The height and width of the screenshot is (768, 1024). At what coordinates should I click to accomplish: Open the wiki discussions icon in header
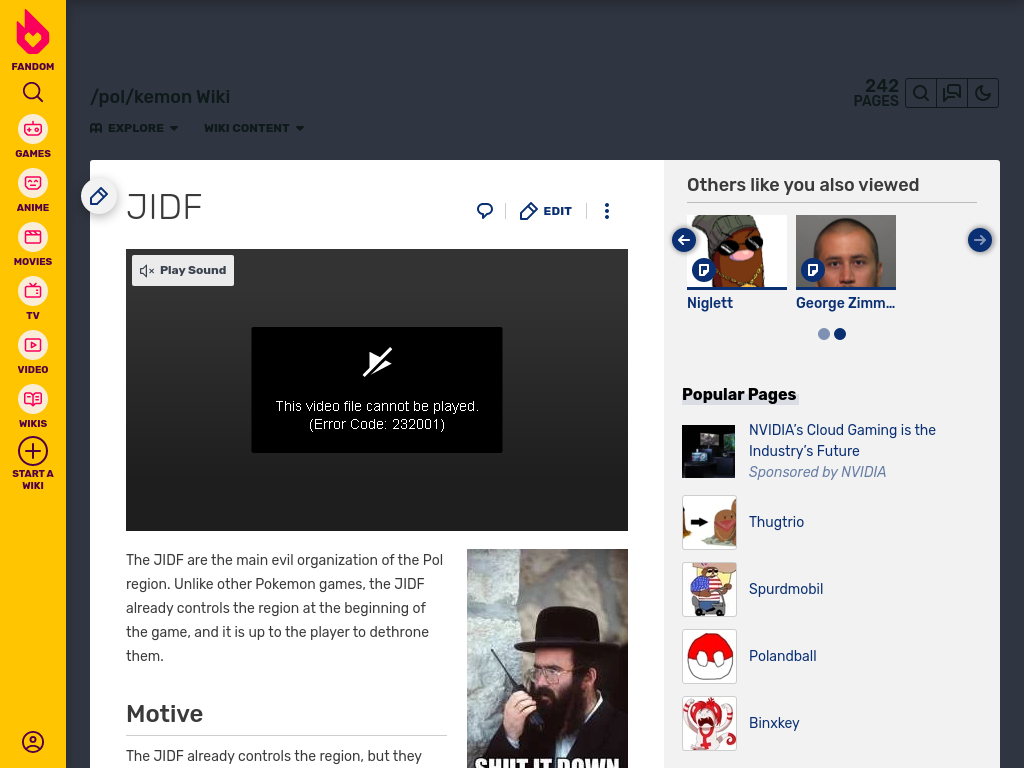pyautogui.click(x=952, y=93)
